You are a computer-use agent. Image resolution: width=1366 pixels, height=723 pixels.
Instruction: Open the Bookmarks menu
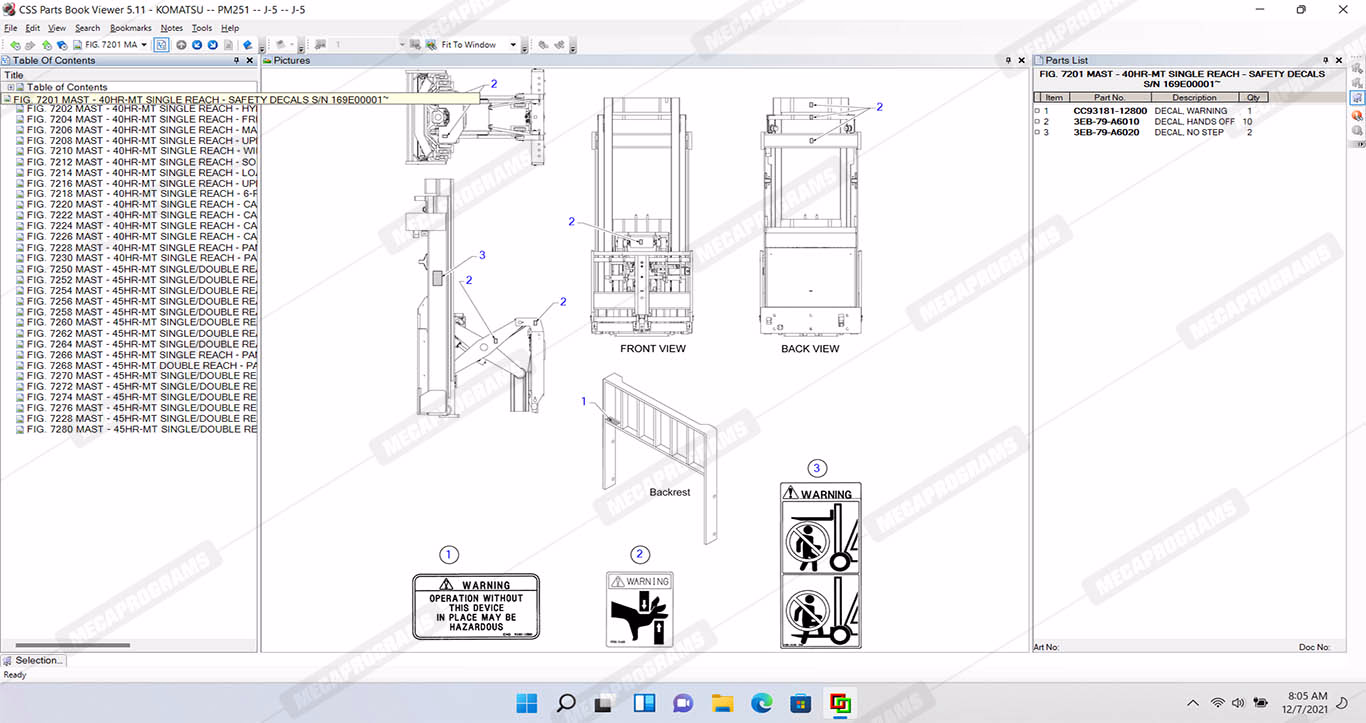[x=129, y=28]
